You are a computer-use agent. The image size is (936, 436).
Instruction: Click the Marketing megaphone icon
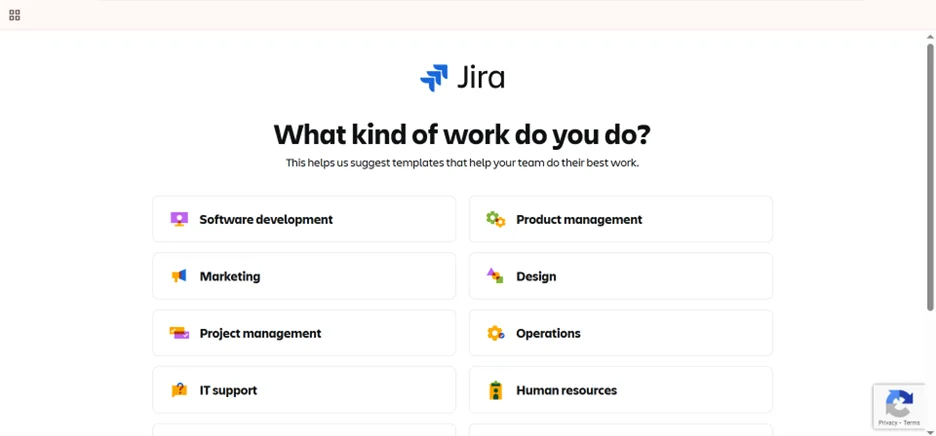179,276
